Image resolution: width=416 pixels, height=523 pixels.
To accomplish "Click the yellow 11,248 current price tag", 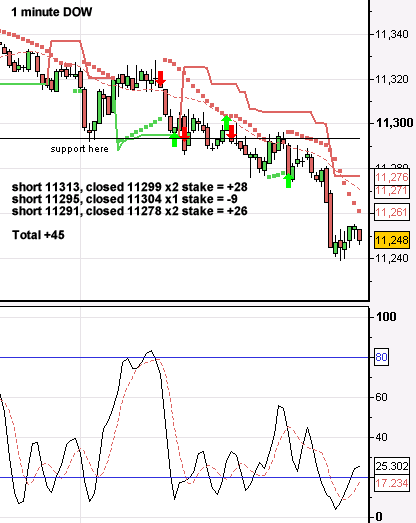I will (392, 240).
